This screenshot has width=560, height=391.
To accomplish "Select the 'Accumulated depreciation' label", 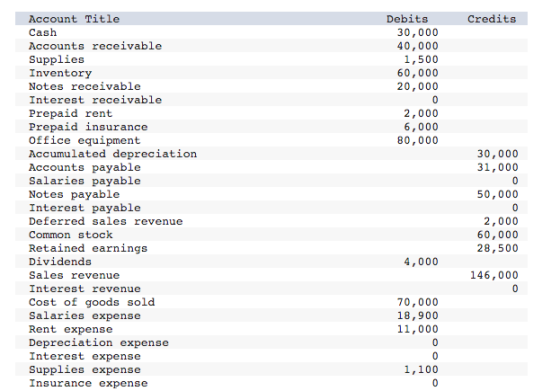I will coord(112,154).
